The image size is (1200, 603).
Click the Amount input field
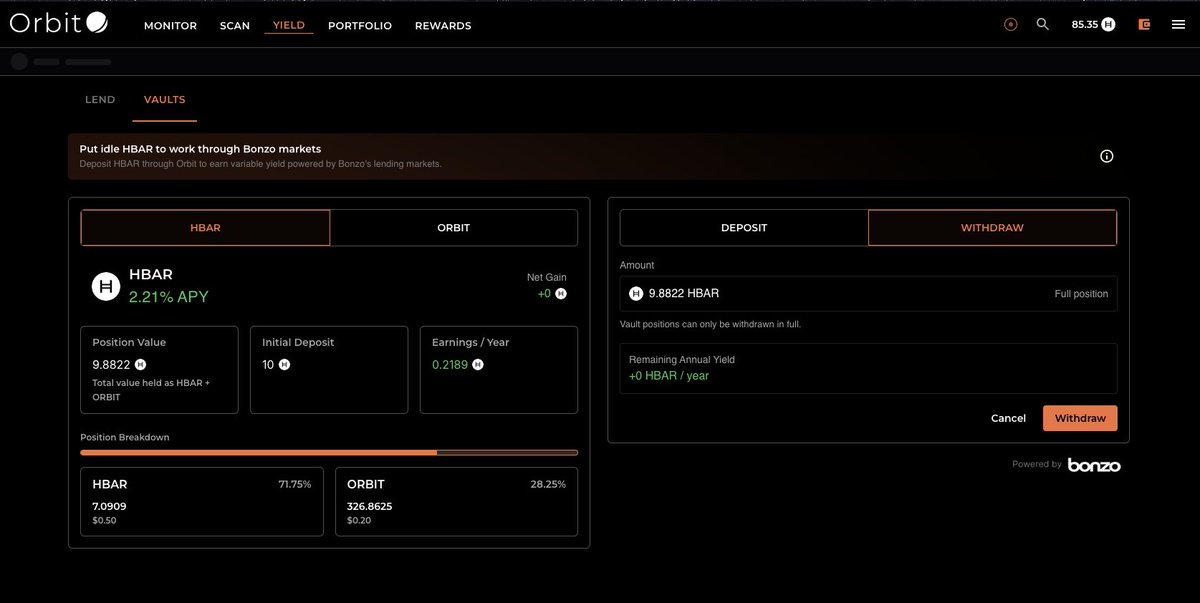868,293
